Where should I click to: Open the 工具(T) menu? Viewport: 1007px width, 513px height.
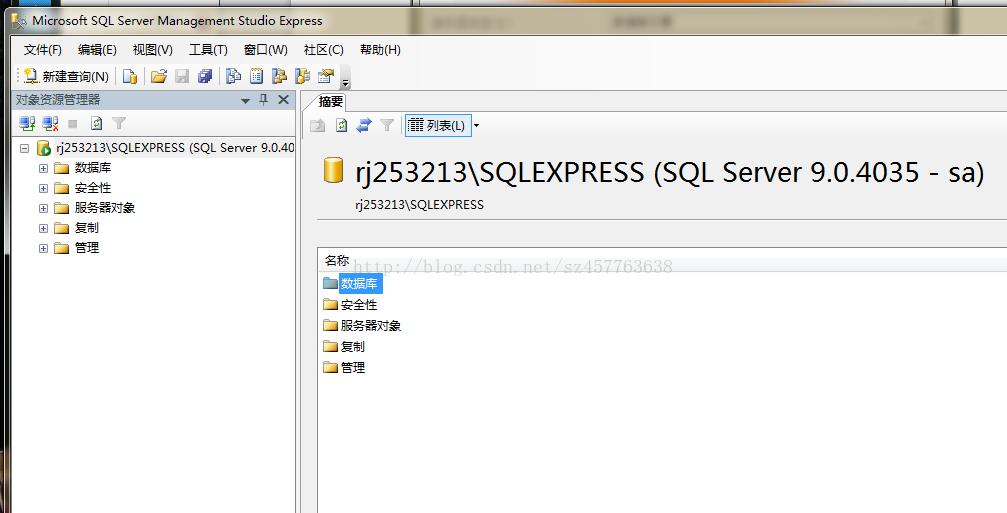tap(208, 50)
